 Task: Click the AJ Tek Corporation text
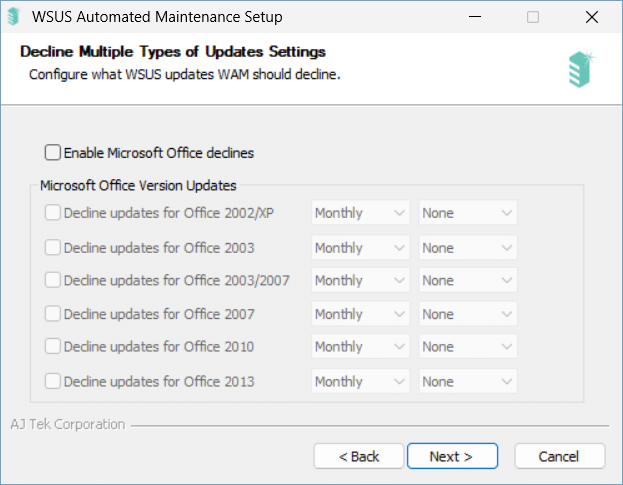point(68,424)
